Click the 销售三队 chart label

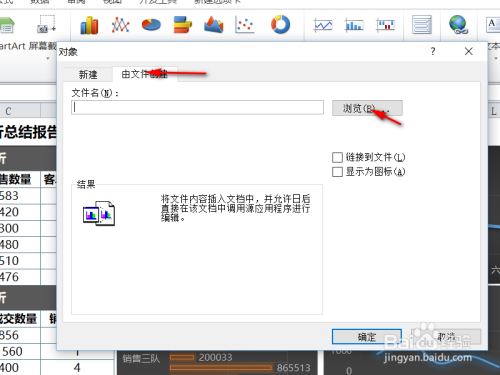click(141, 359)
